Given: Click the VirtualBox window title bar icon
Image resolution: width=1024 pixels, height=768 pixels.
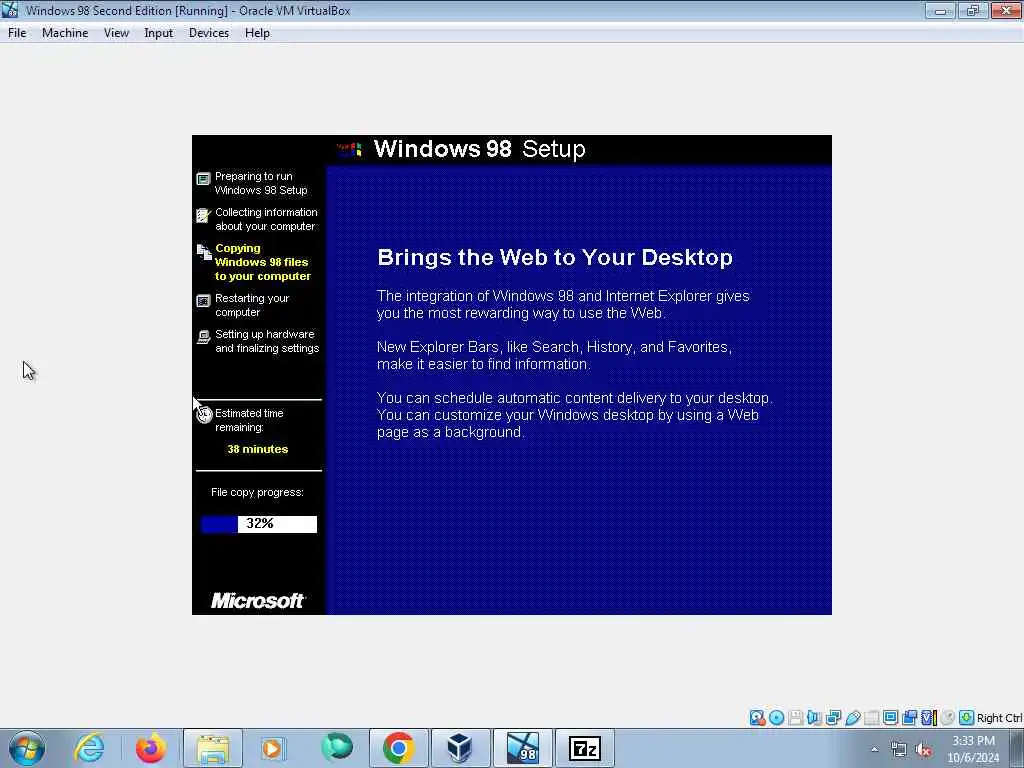Looking at the screenshot, I should [x=10, y=10].
